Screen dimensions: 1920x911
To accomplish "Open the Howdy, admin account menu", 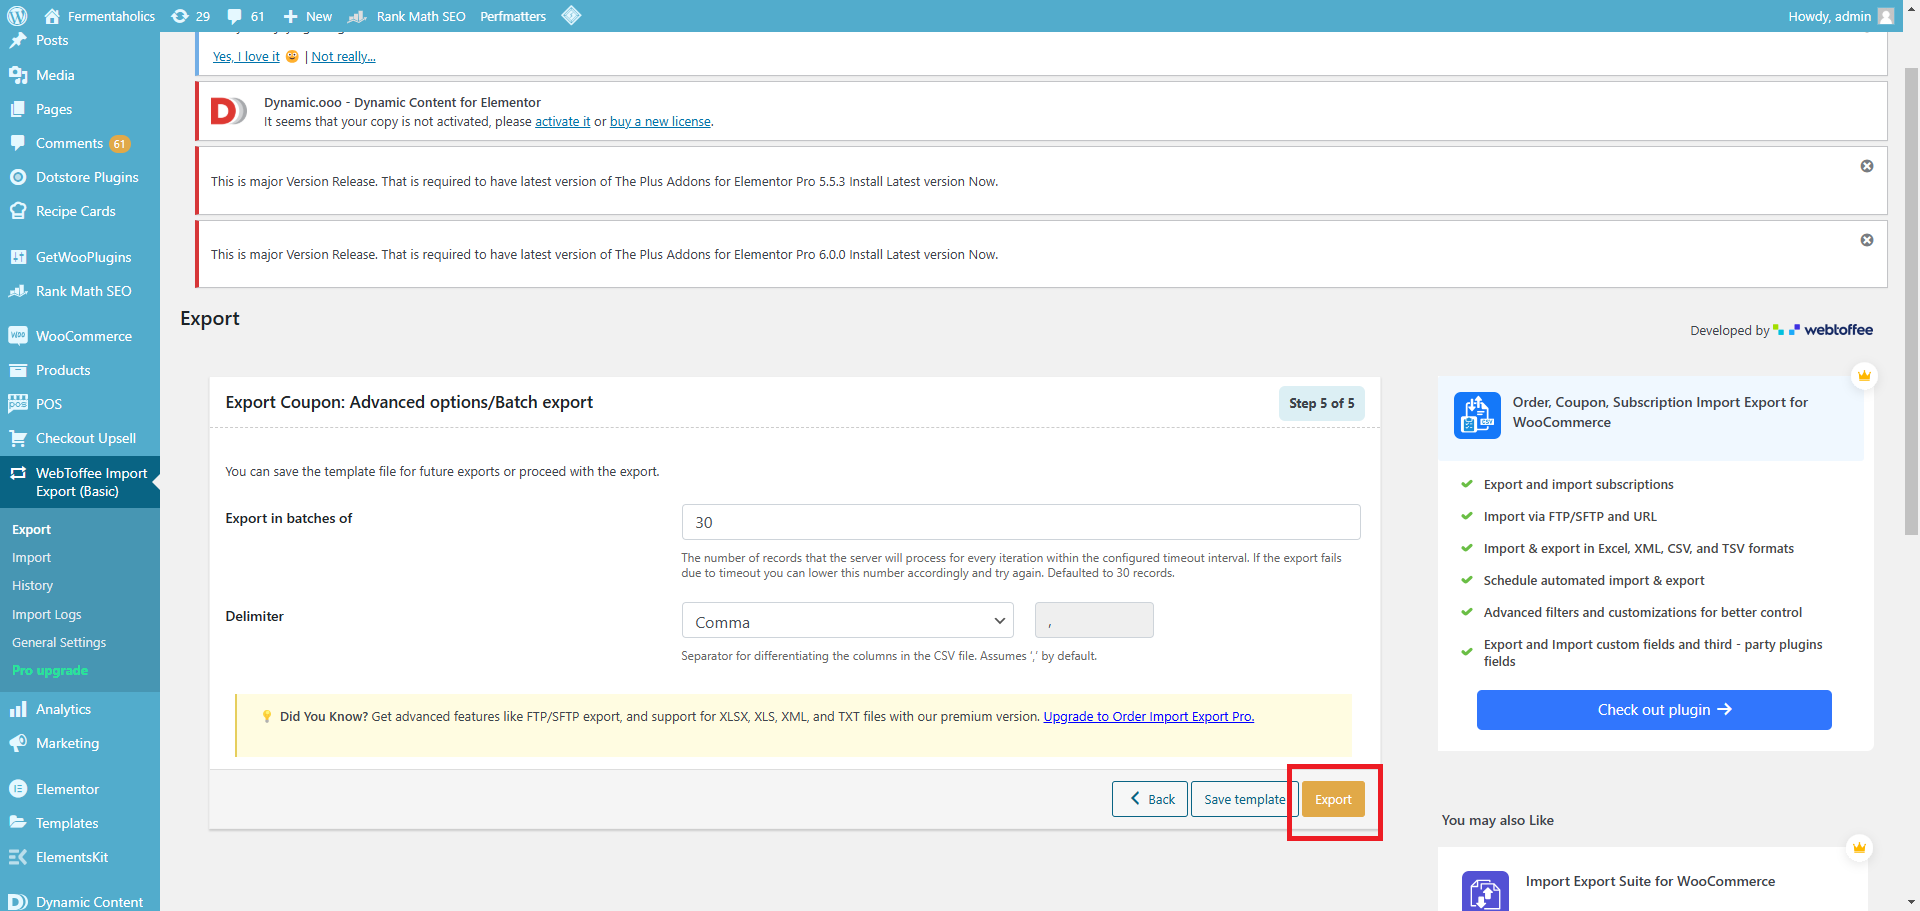I will click(1841, 16).
